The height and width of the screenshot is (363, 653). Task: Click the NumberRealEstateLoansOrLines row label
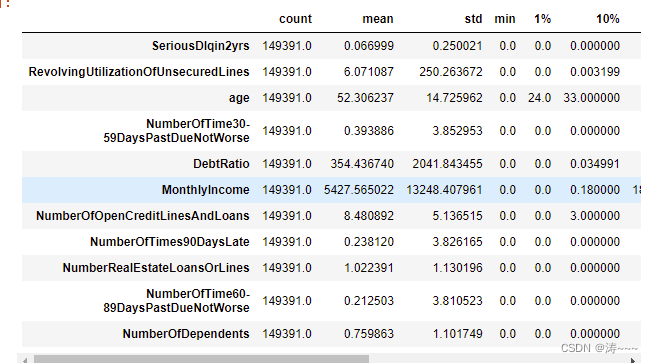156,268
